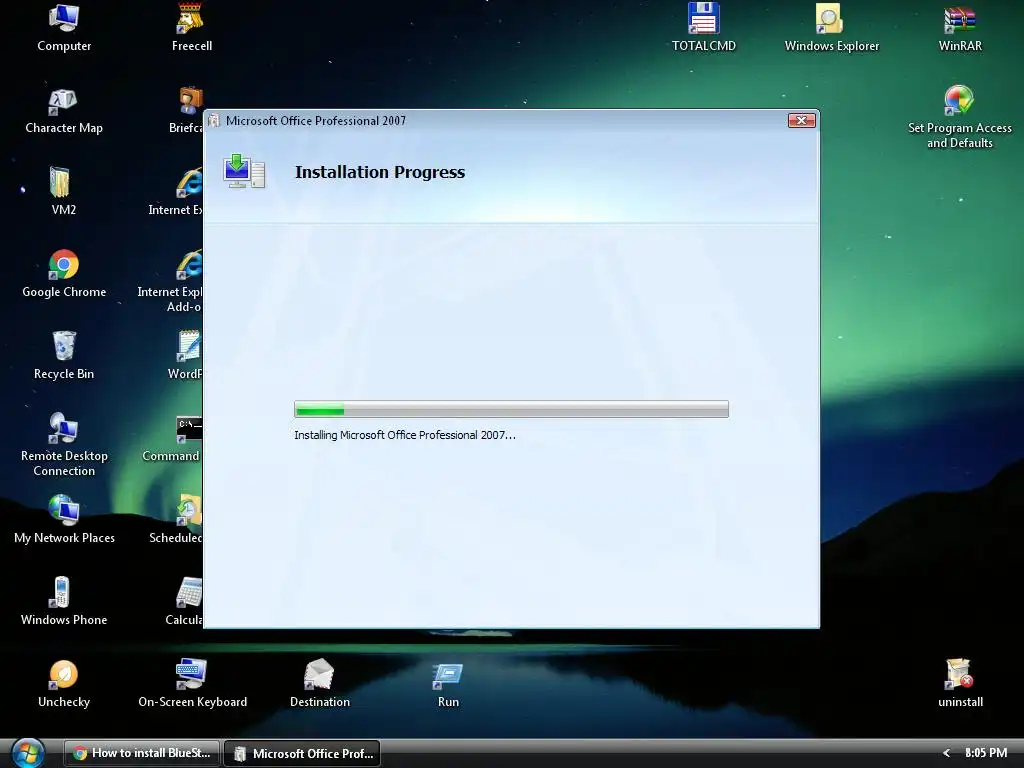This screenshot has height=768, width=1024.
Task: Select the partially hidden Briefcase icon
Action: click(186, 111)
